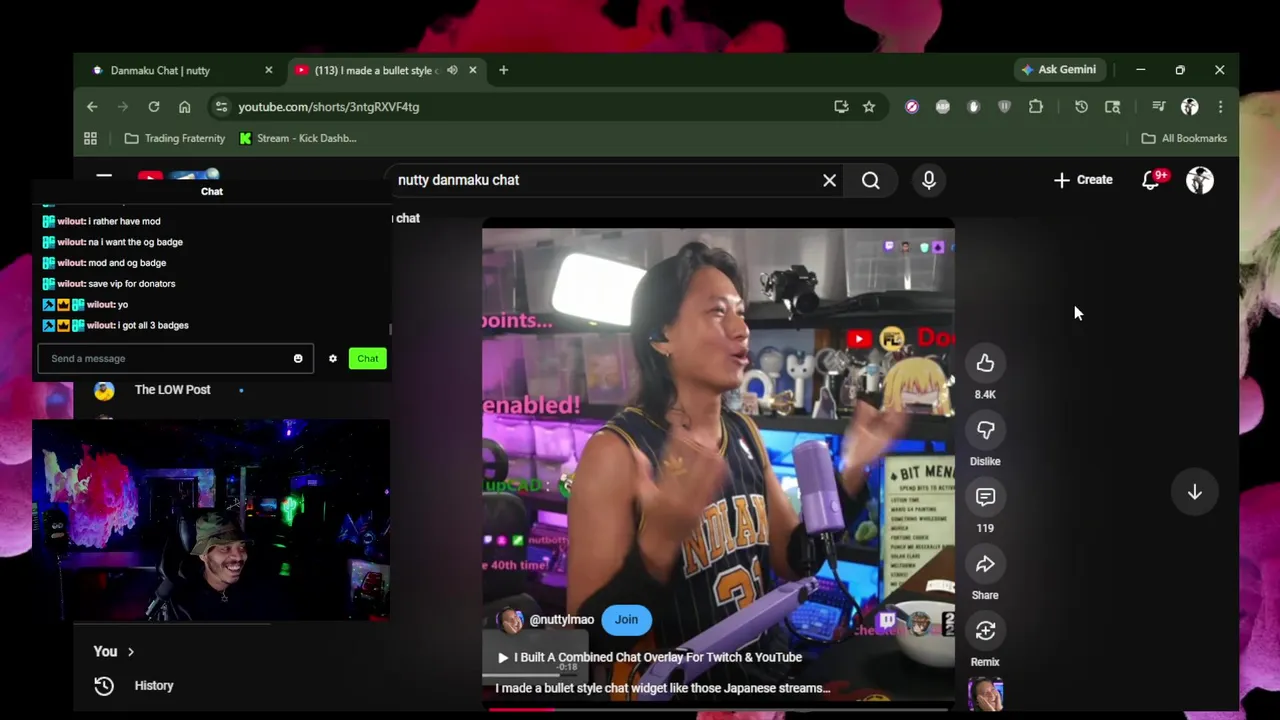
Task: Expand the You section
Action: [x=114, y=651]
